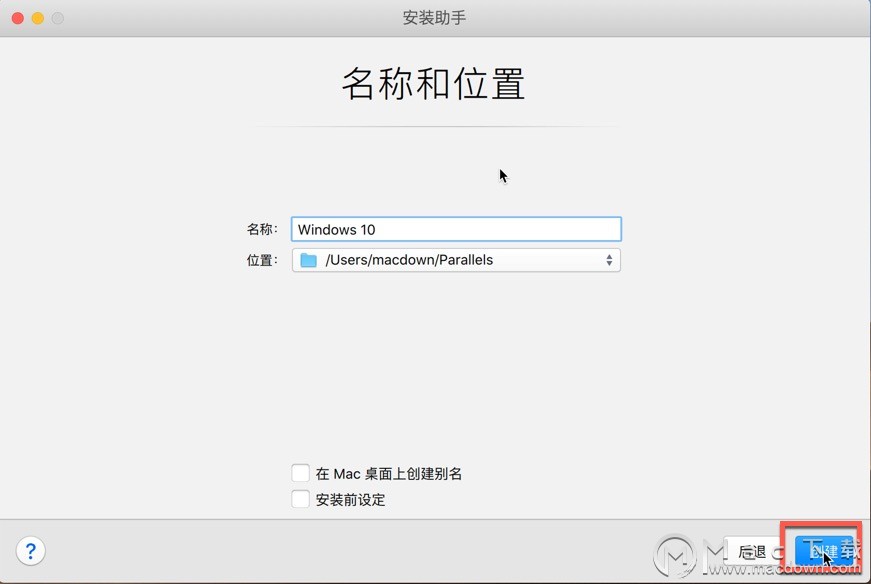Screen dimensions: 871x584
Task: Click the 名称: label
Action: tap(262, 229)
